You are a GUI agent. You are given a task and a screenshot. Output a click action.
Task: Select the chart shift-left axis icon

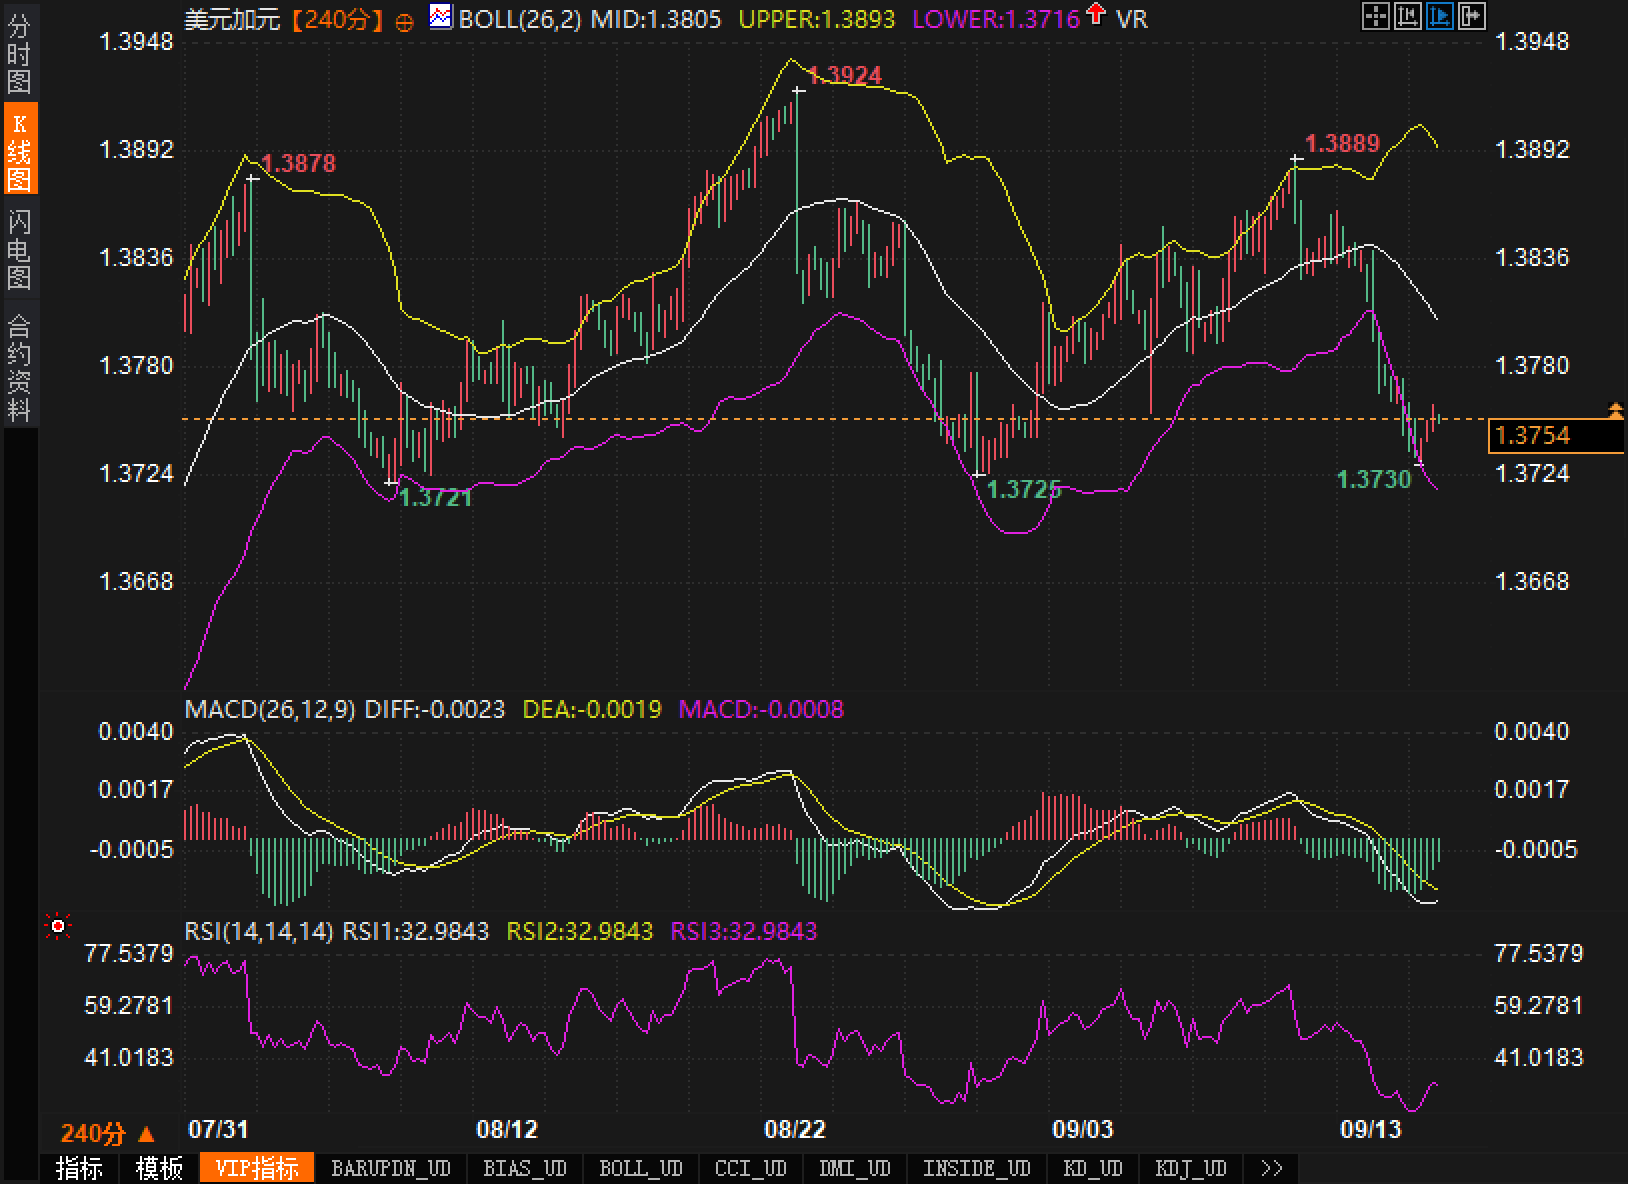tap(1408, 16)
